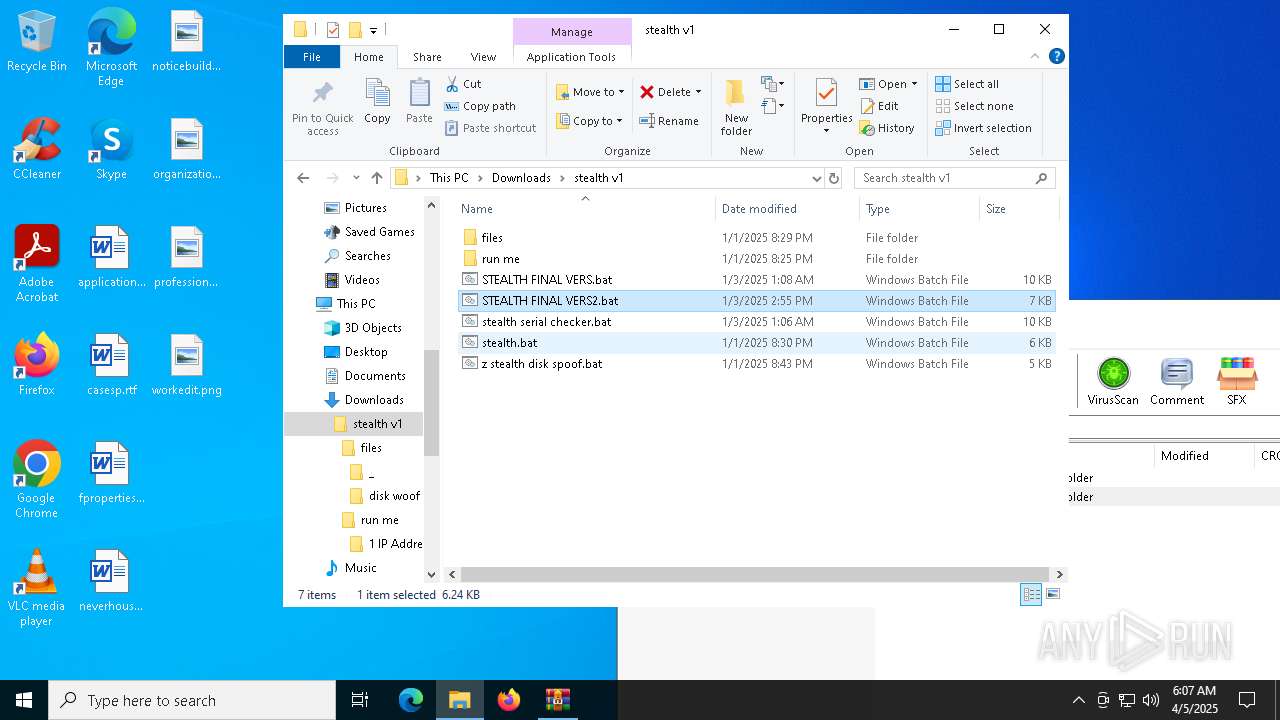Open the Recycle Bin desktop icon
This screenshot has width=1280, height=720.
coord(37,42)
